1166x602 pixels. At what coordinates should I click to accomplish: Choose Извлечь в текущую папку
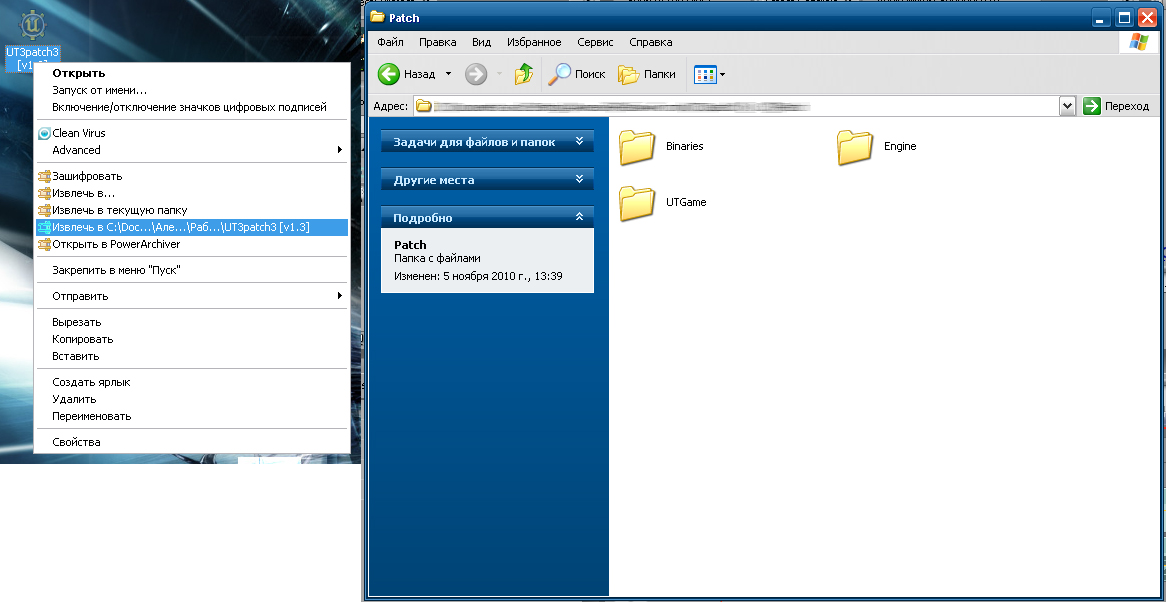(x=119, y=210)
